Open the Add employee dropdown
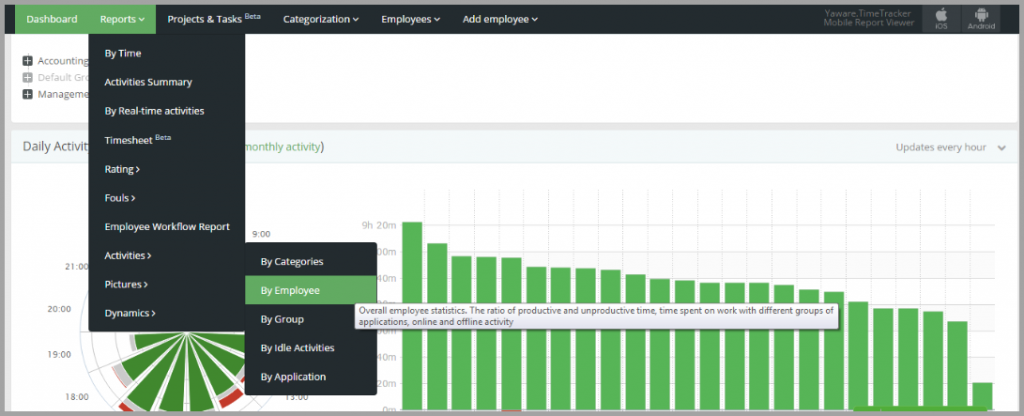Viewport: 1024px width, 416px height. (500, 19)
